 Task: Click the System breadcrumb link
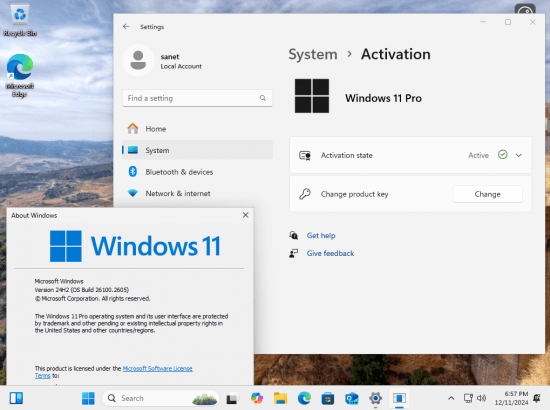313,54
